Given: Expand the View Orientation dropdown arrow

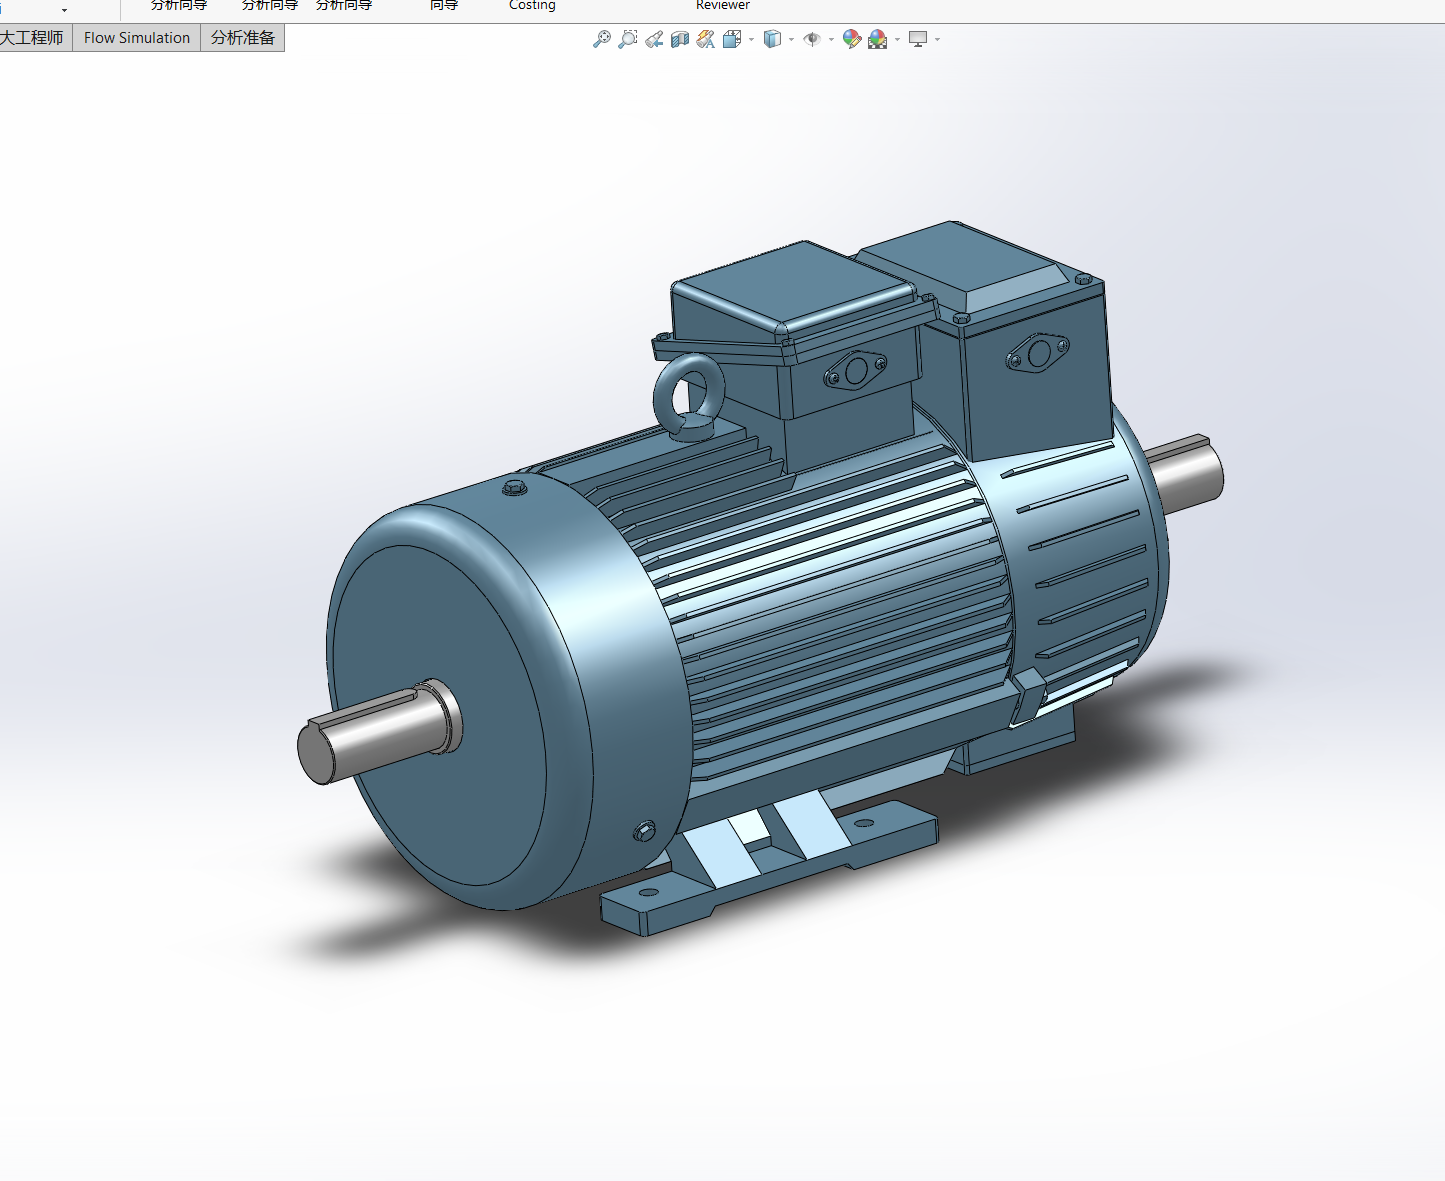Looking at the screenshot, I should (751, 40).
